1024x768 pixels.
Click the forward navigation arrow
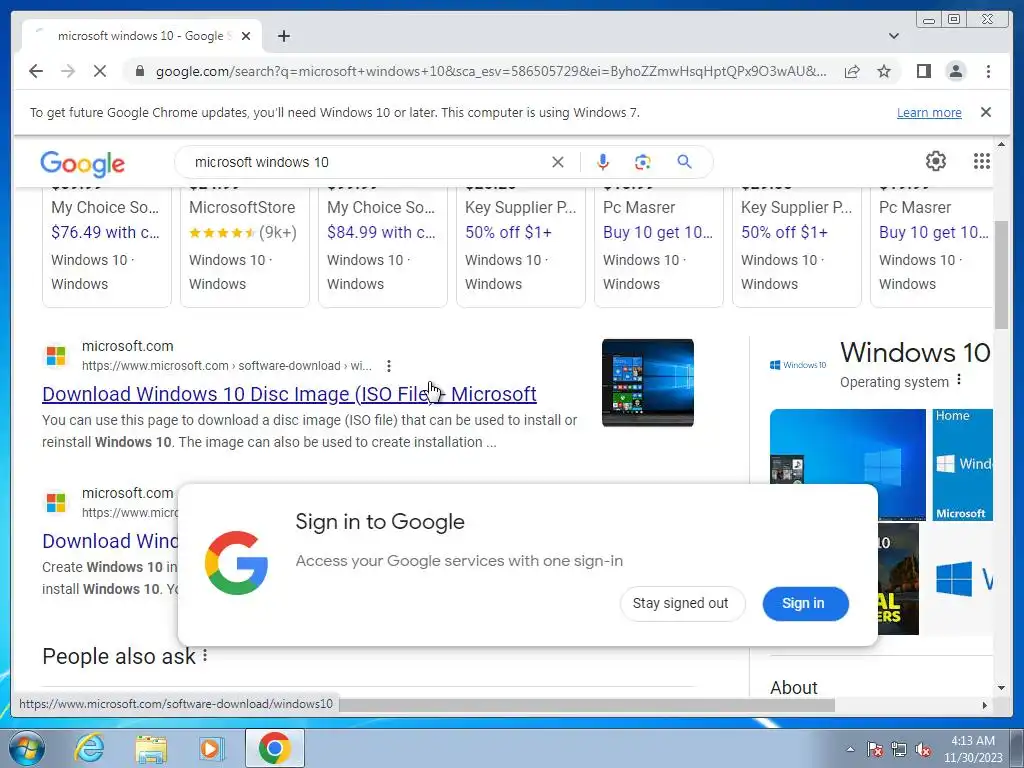click(x=68, y=71)
